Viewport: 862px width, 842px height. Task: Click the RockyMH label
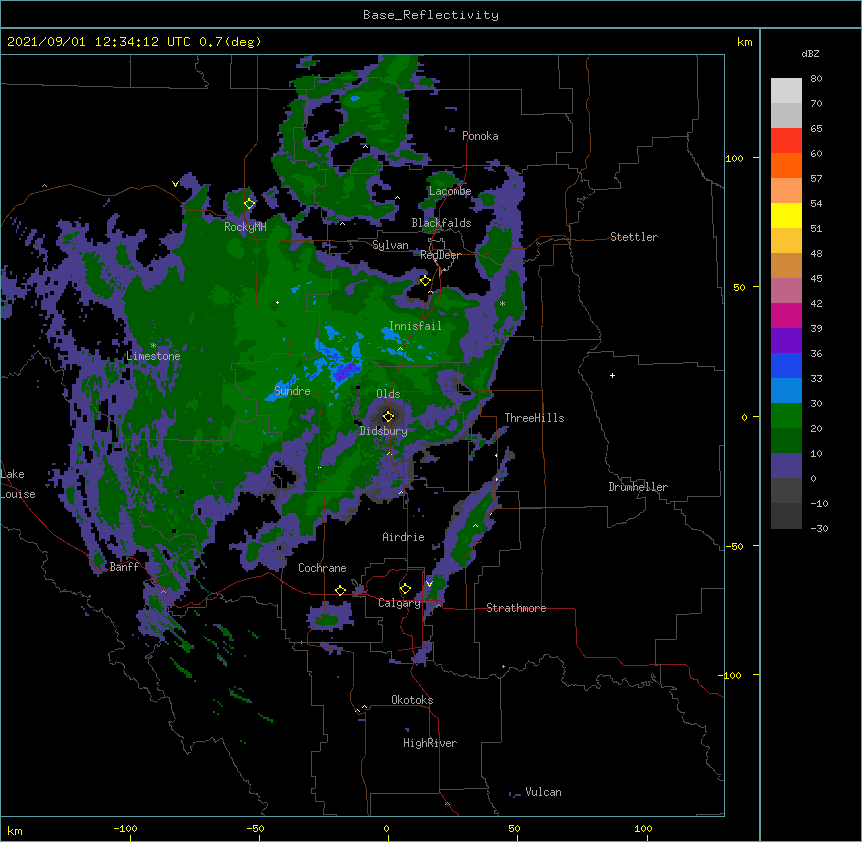pyautogui.click(x=245, y=227)
